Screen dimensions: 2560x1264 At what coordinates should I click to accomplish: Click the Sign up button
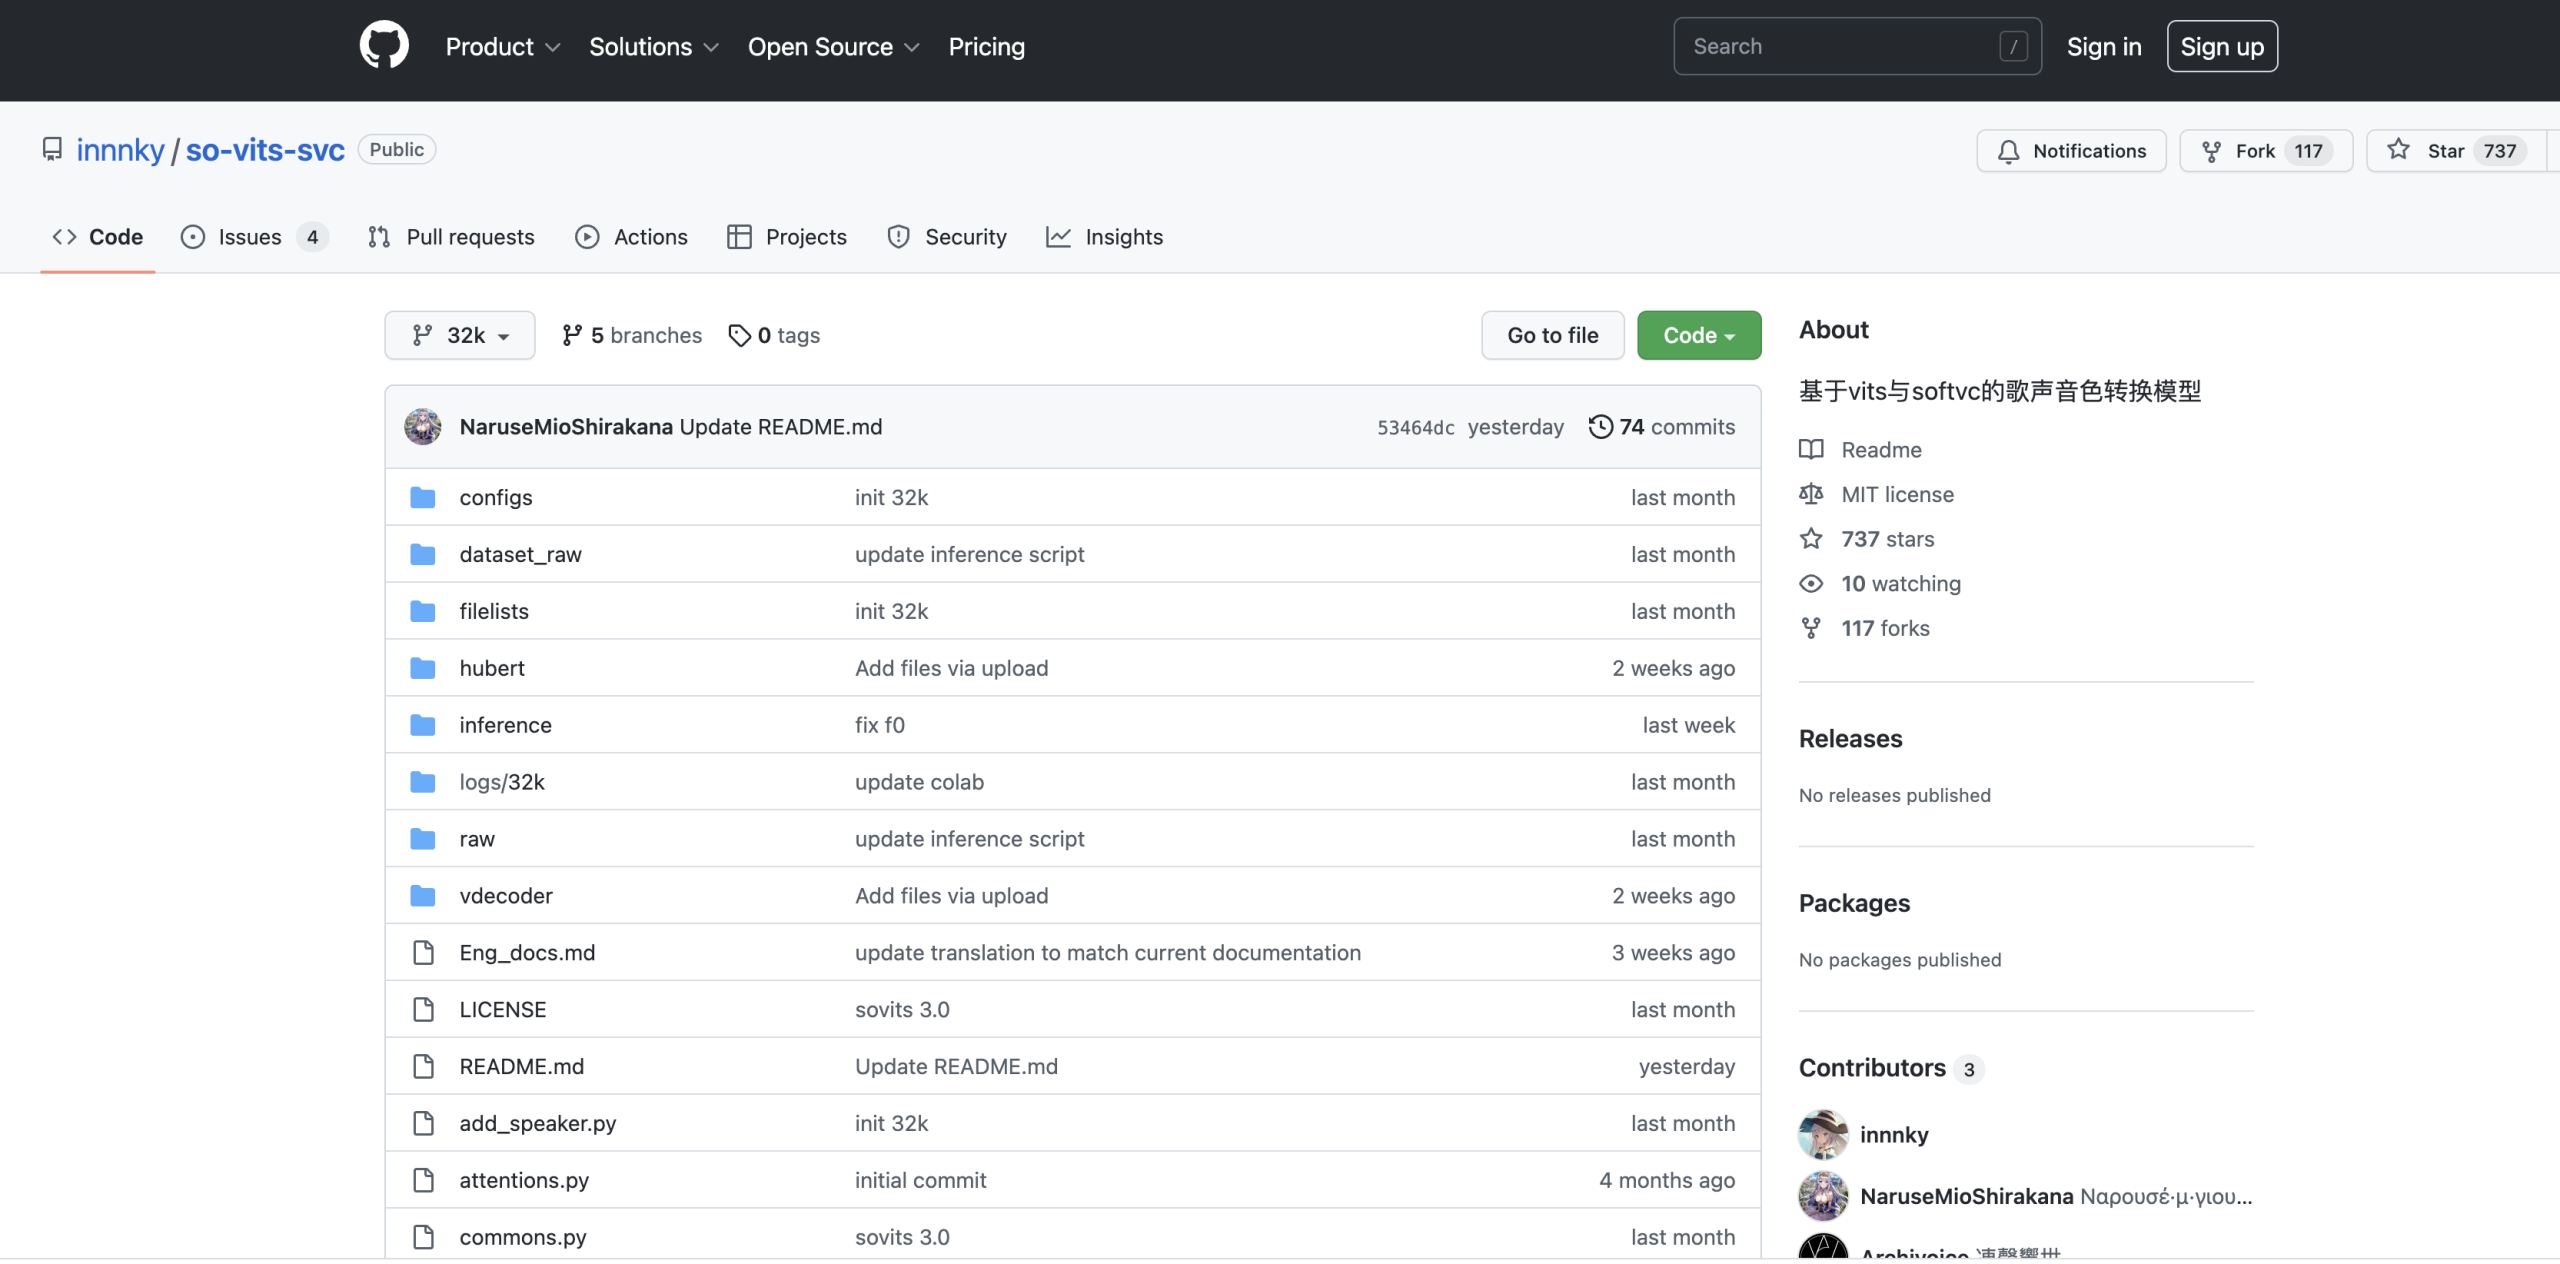point(2221,47)
